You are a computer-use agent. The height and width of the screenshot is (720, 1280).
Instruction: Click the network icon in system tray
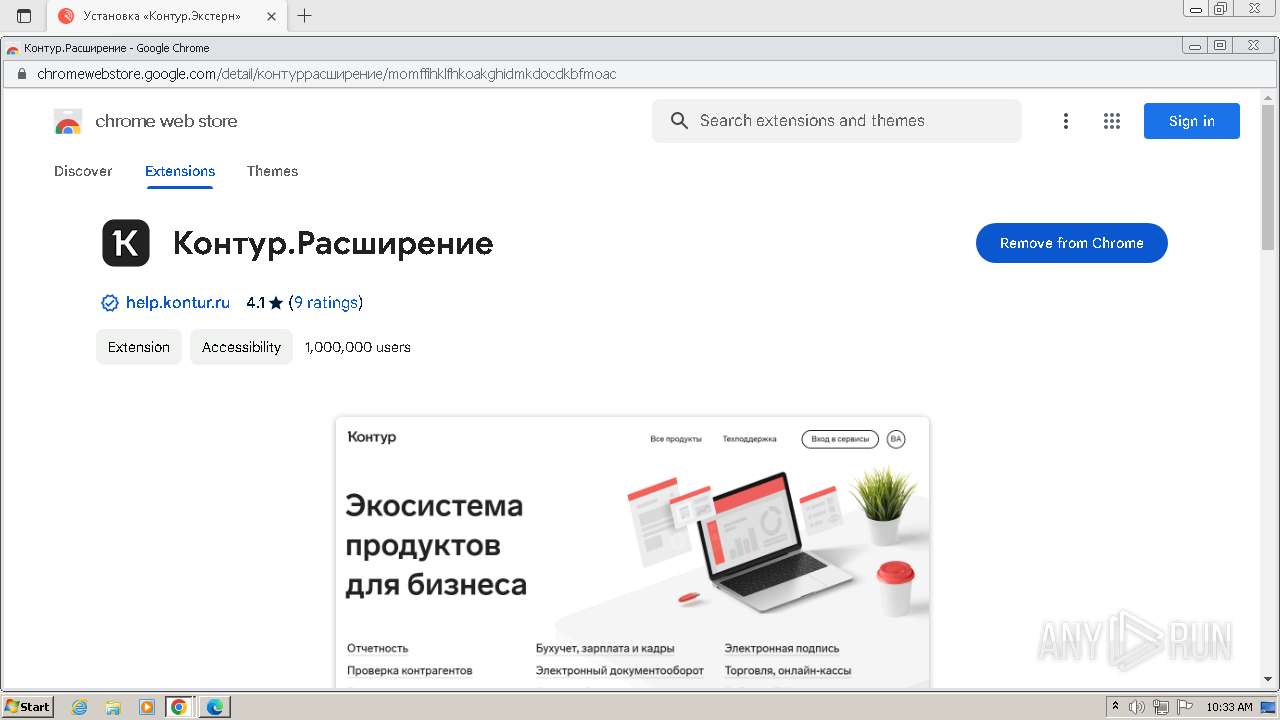point(1161,707)
